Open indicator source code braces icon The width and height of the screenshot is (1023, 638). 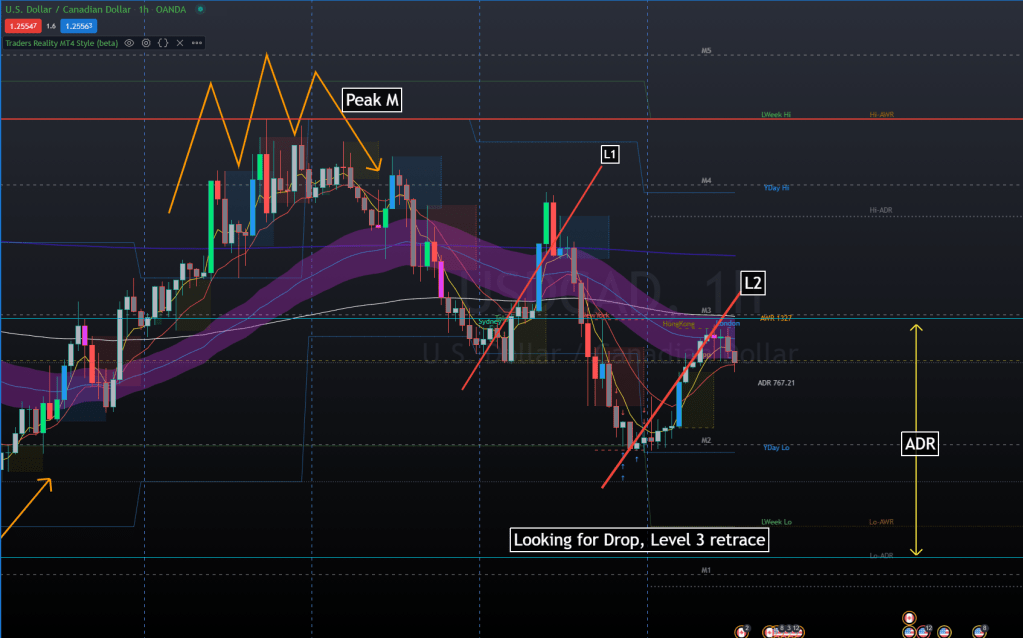coord(162,43)
